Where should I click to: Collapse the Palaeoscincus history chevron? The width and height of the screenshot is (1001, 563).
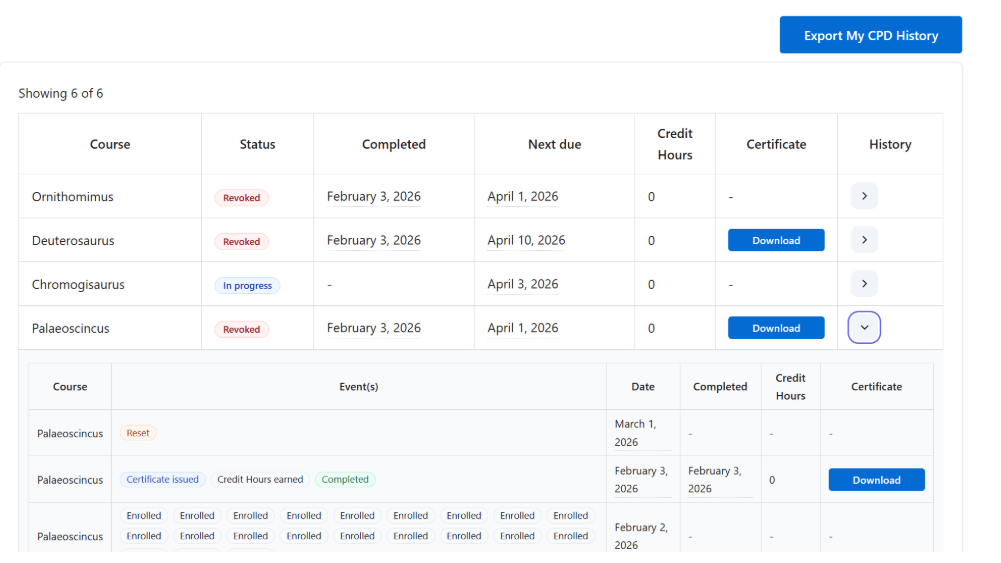coord(864,328)
